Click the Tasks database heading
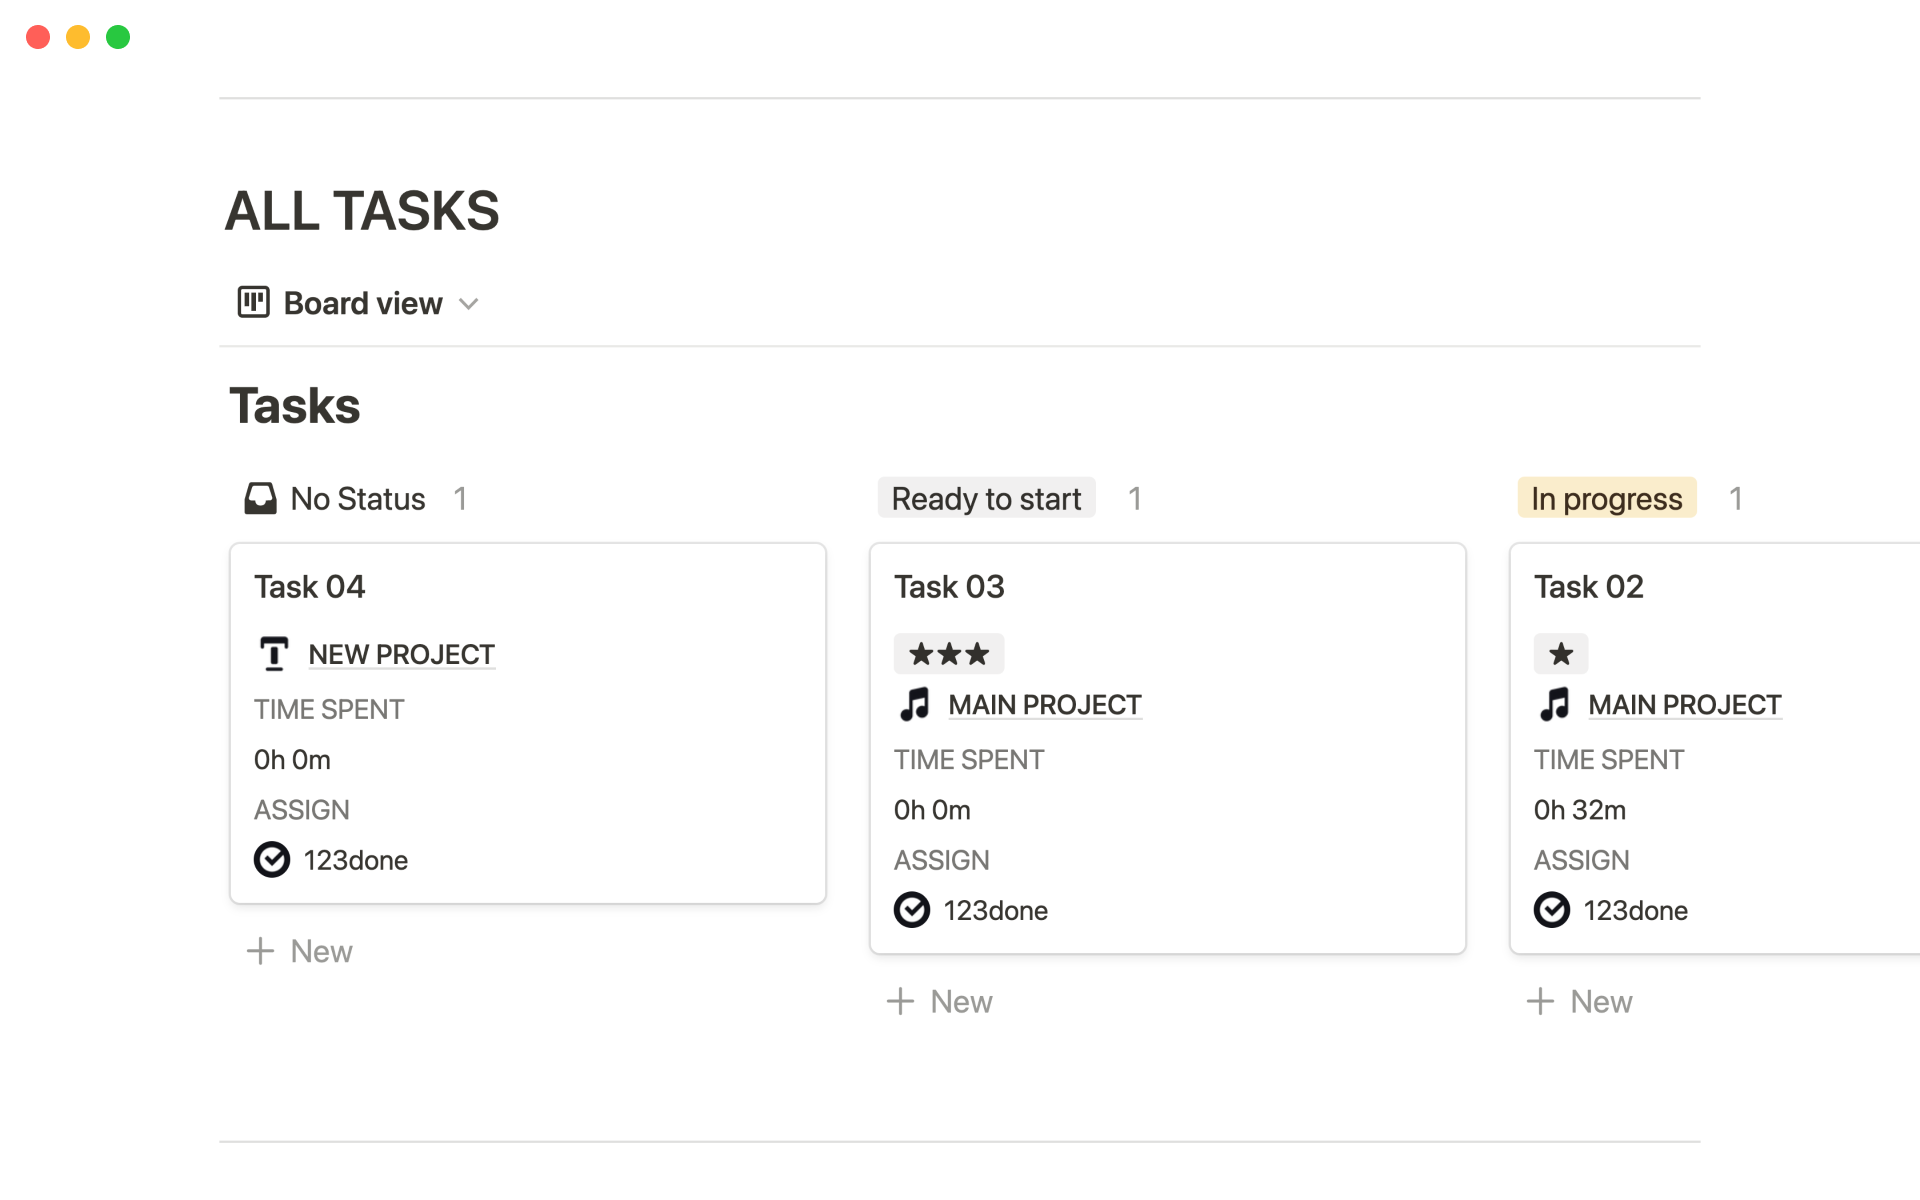Image resolution: width=1920 pixels, height=1200 pixels. pyautogui.click(x=295, y=406)
